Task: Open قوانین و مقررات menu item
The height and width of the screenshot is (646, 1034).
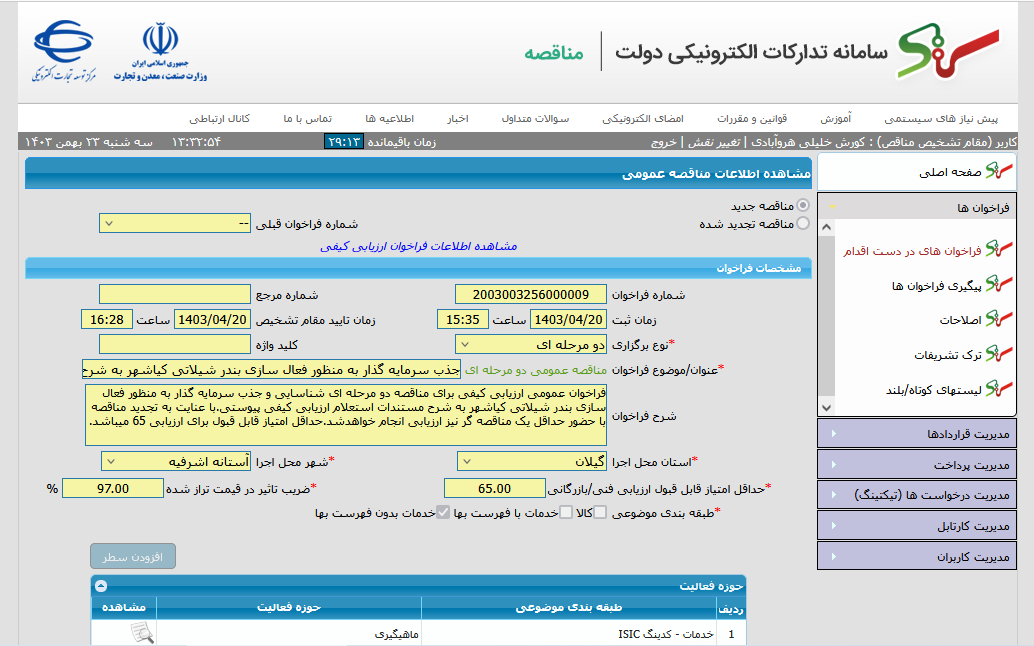Action: 752,119
